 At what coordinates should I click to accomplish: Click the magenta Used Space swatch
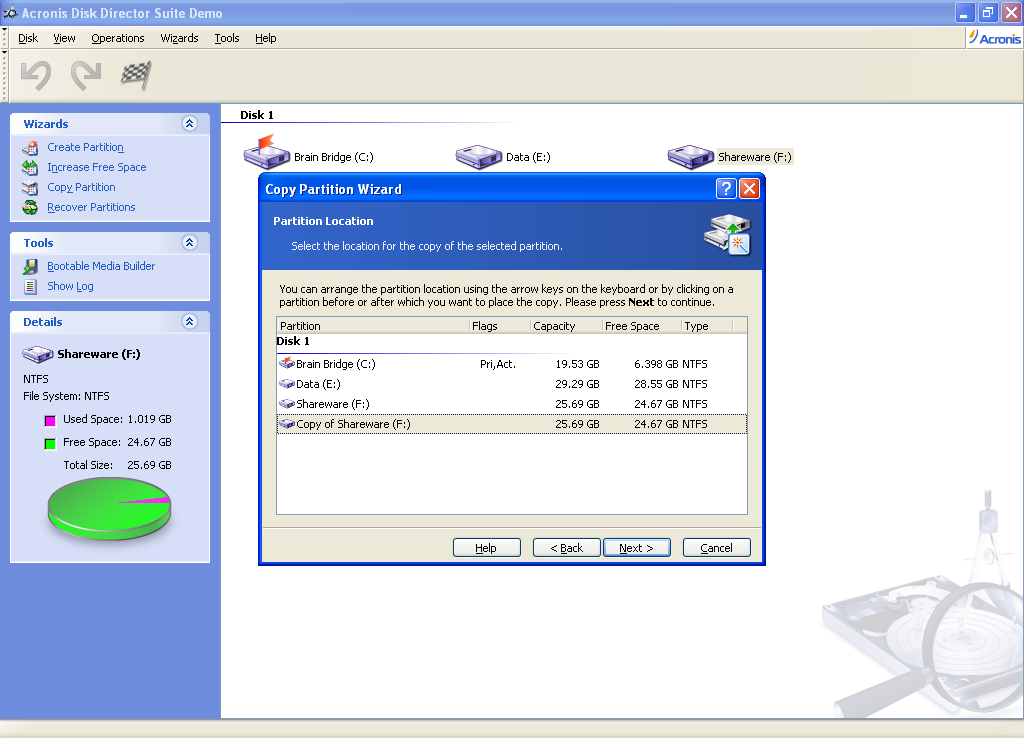(x=50, y=421)
